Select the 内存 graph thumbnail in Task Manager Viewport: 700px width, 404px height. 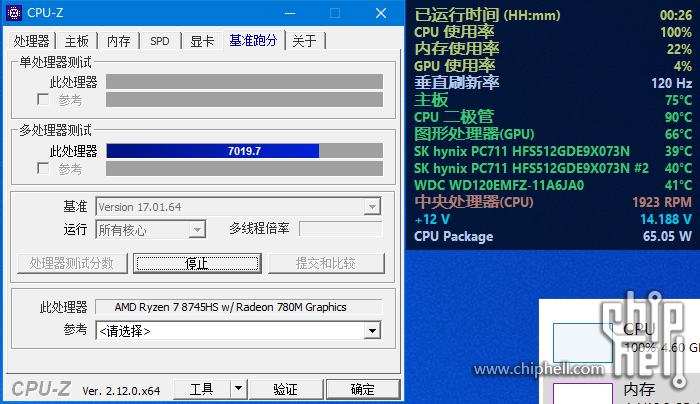tap(583, 393)
